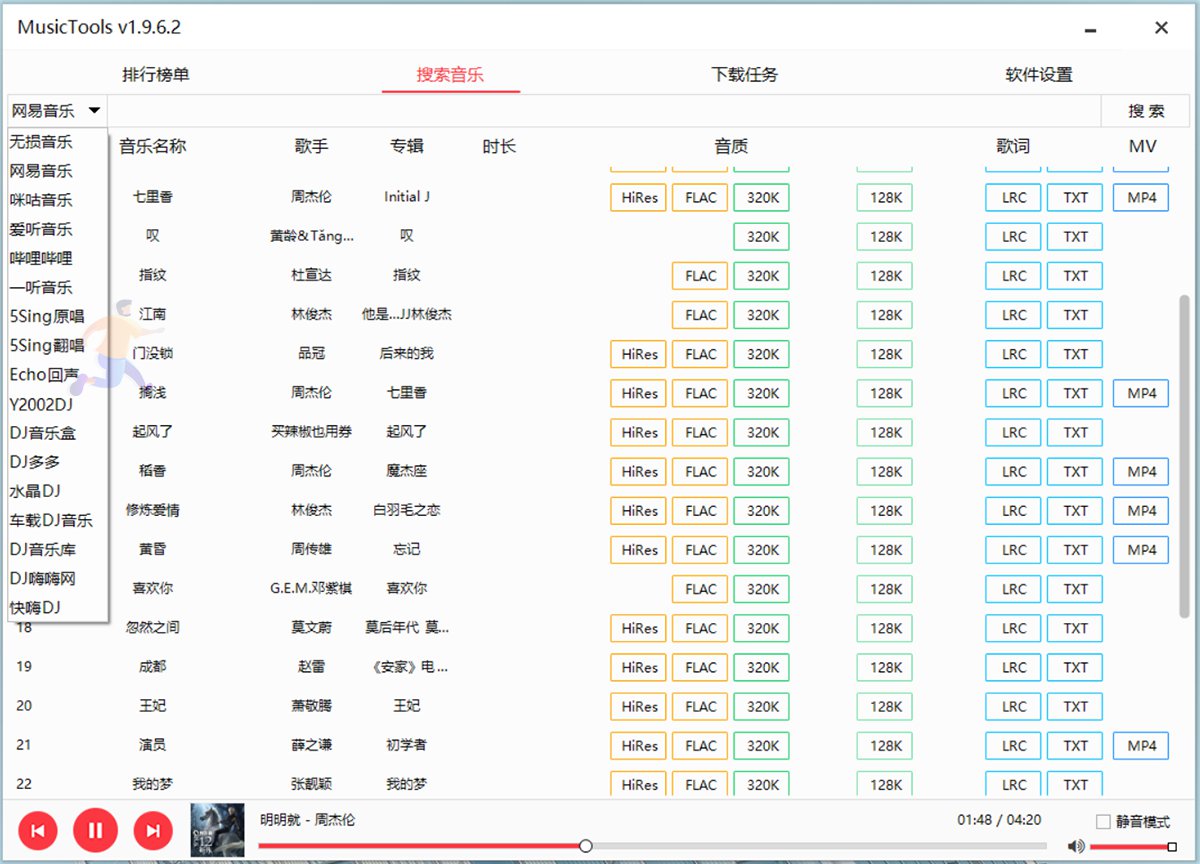The height and width of the screenshot is (864, 1200).
Task: Download 搁浅 in 128K quality
Action: pyautogui.click(x=885, y=393)
